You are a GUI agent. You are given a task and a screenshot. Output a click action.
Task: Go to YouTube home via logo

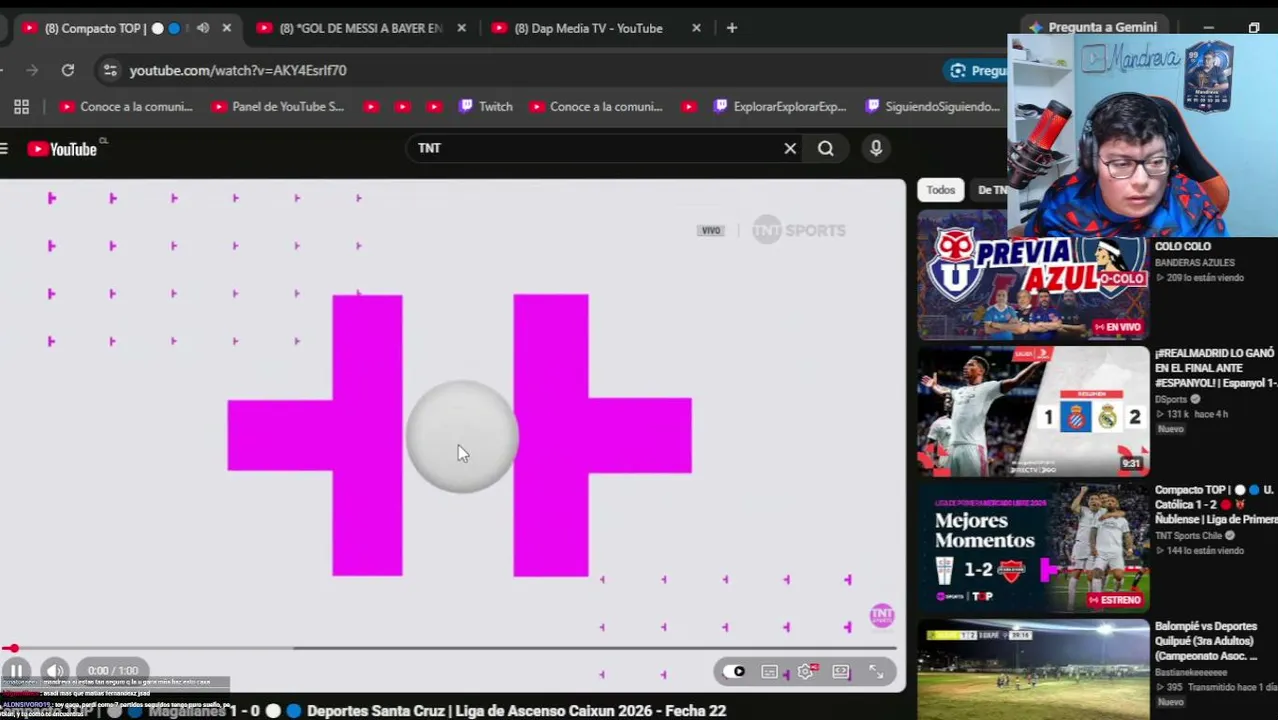coord(62,149)
